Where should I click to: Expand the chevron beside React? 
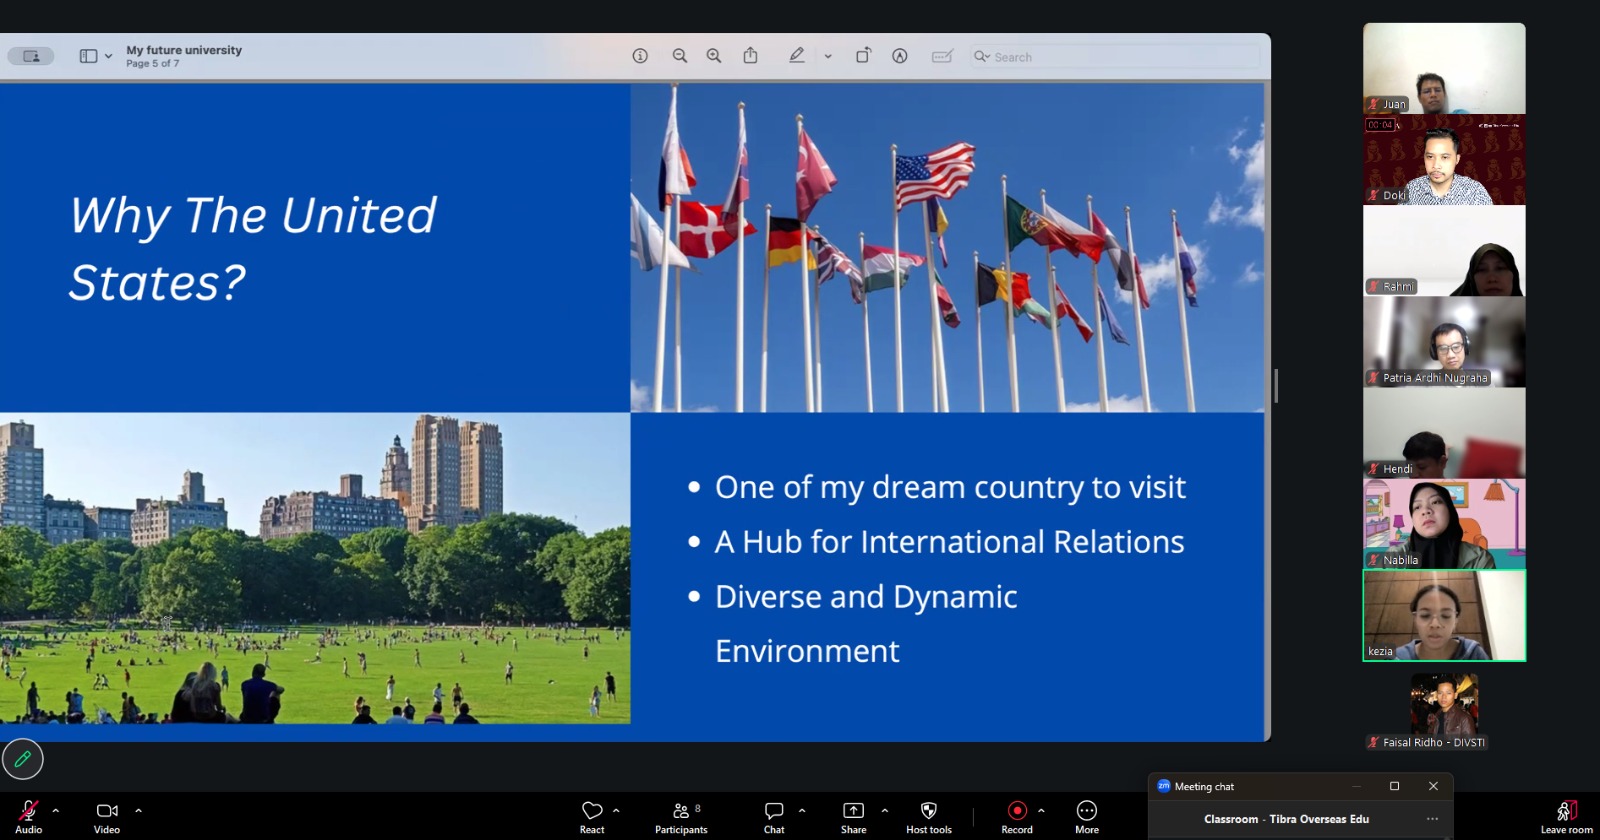616,810
